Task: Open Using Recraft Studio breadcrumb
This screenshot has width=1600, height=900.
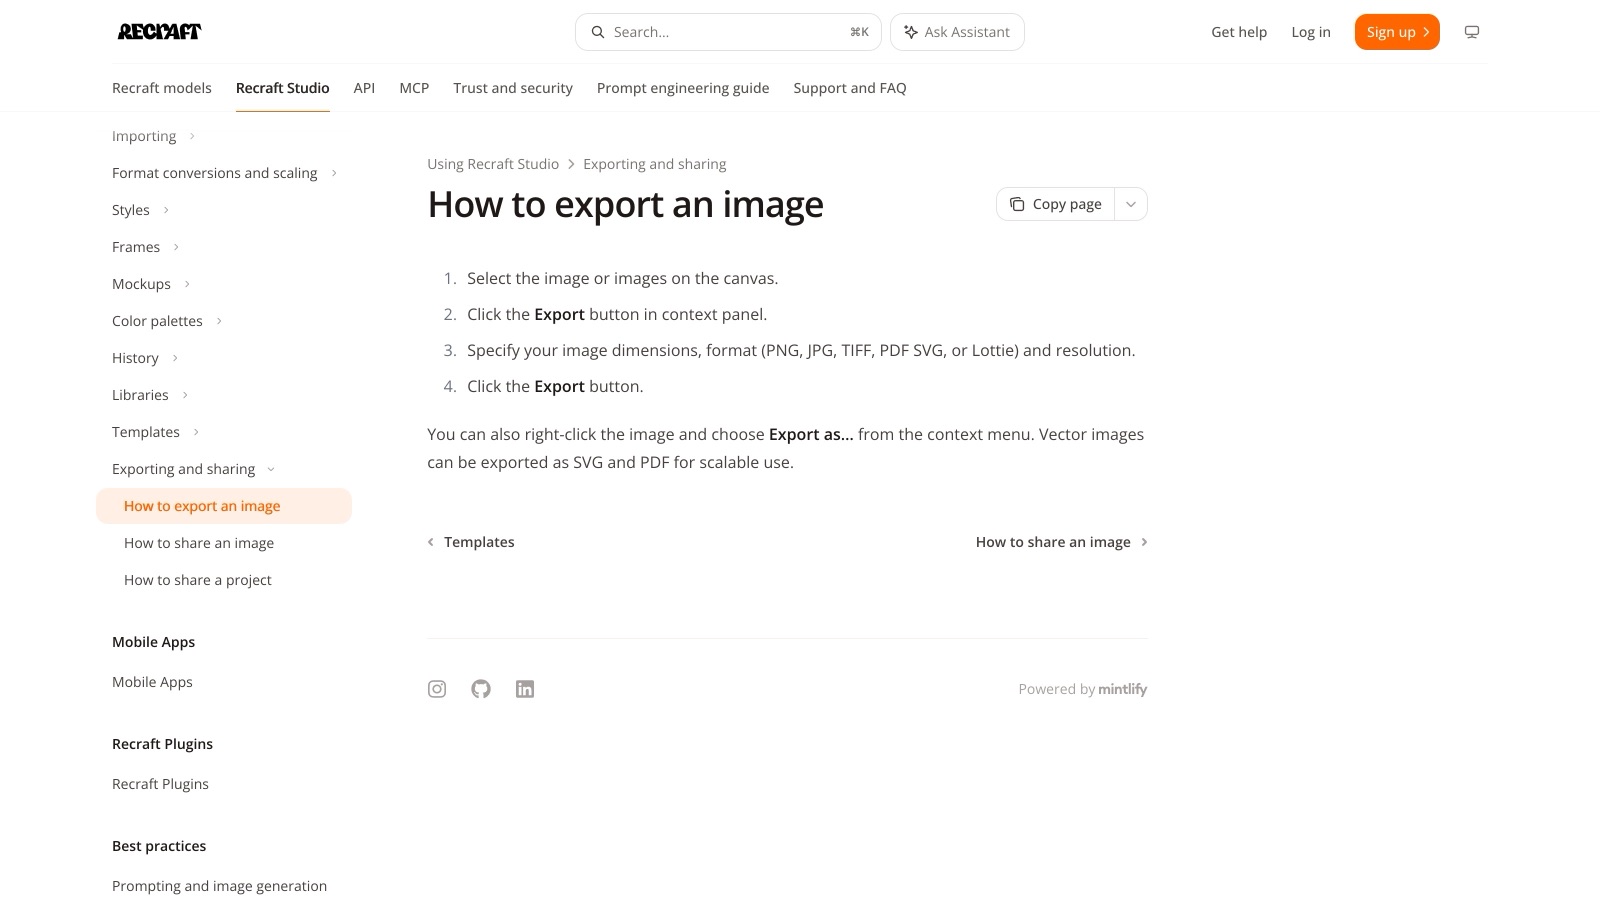Action: 493,164
